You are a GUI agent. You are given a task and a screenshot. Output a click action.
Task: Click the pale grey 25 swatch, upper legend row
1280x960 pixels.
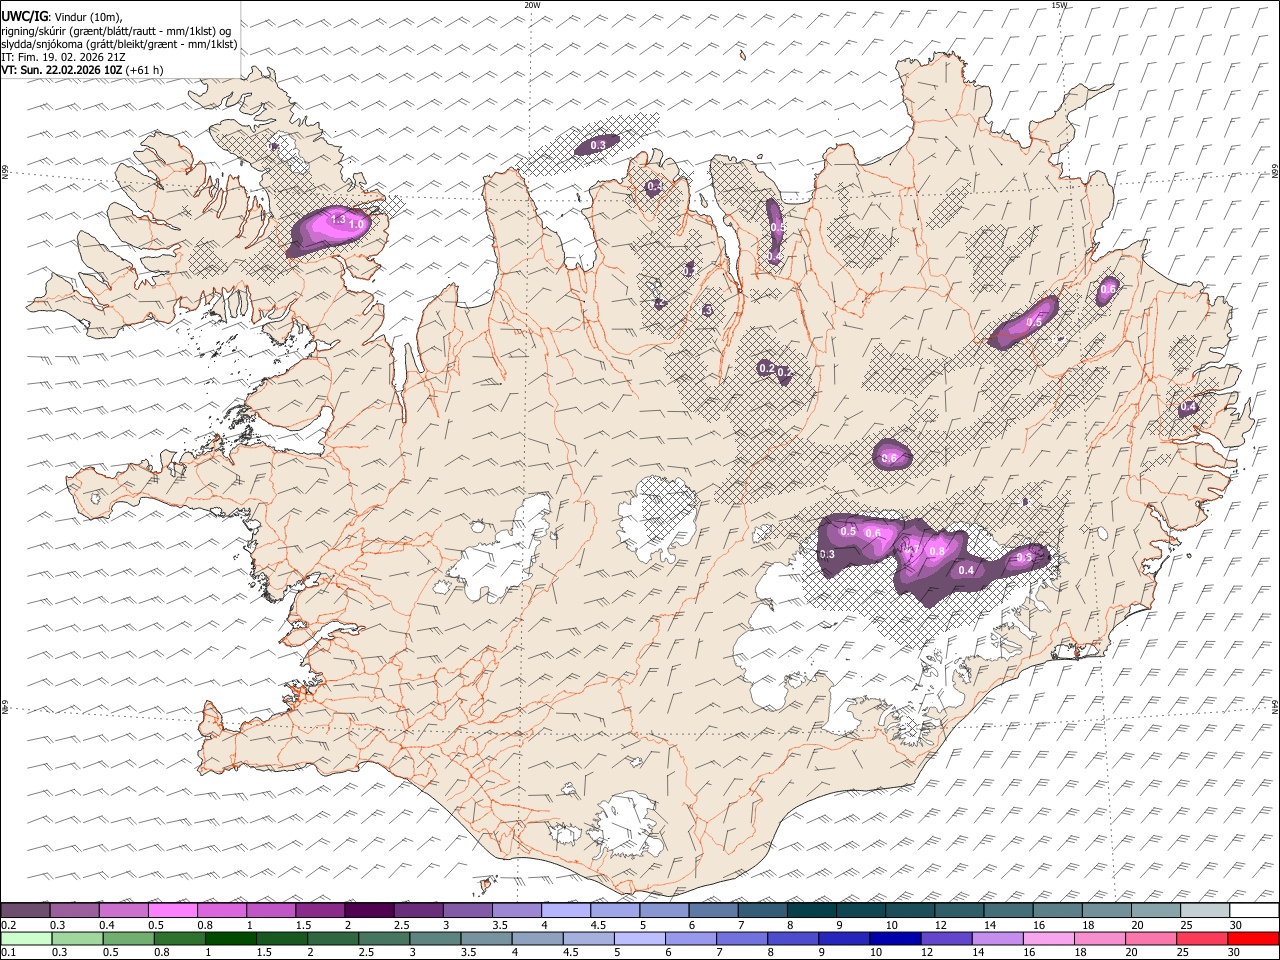(1204, 911)
